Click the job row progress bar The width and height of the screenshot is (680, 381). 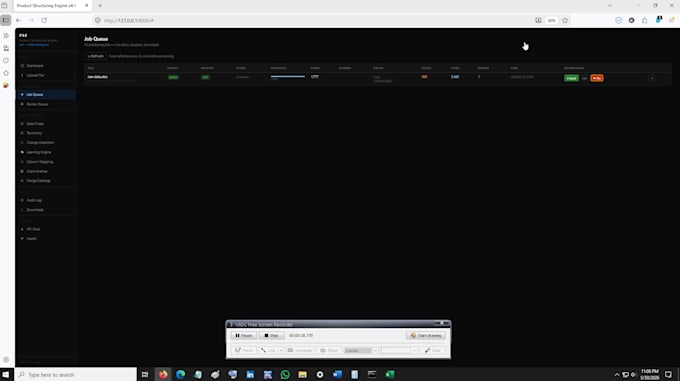click(x=288, y=77)
